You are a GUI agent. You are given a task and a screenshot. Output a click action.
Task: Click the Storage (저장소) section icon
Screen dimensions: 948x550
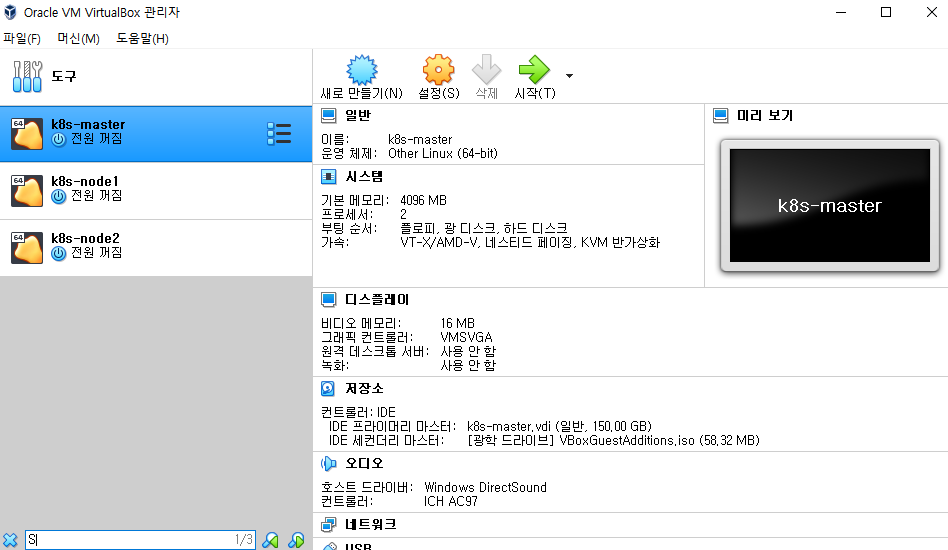(328, 389)
